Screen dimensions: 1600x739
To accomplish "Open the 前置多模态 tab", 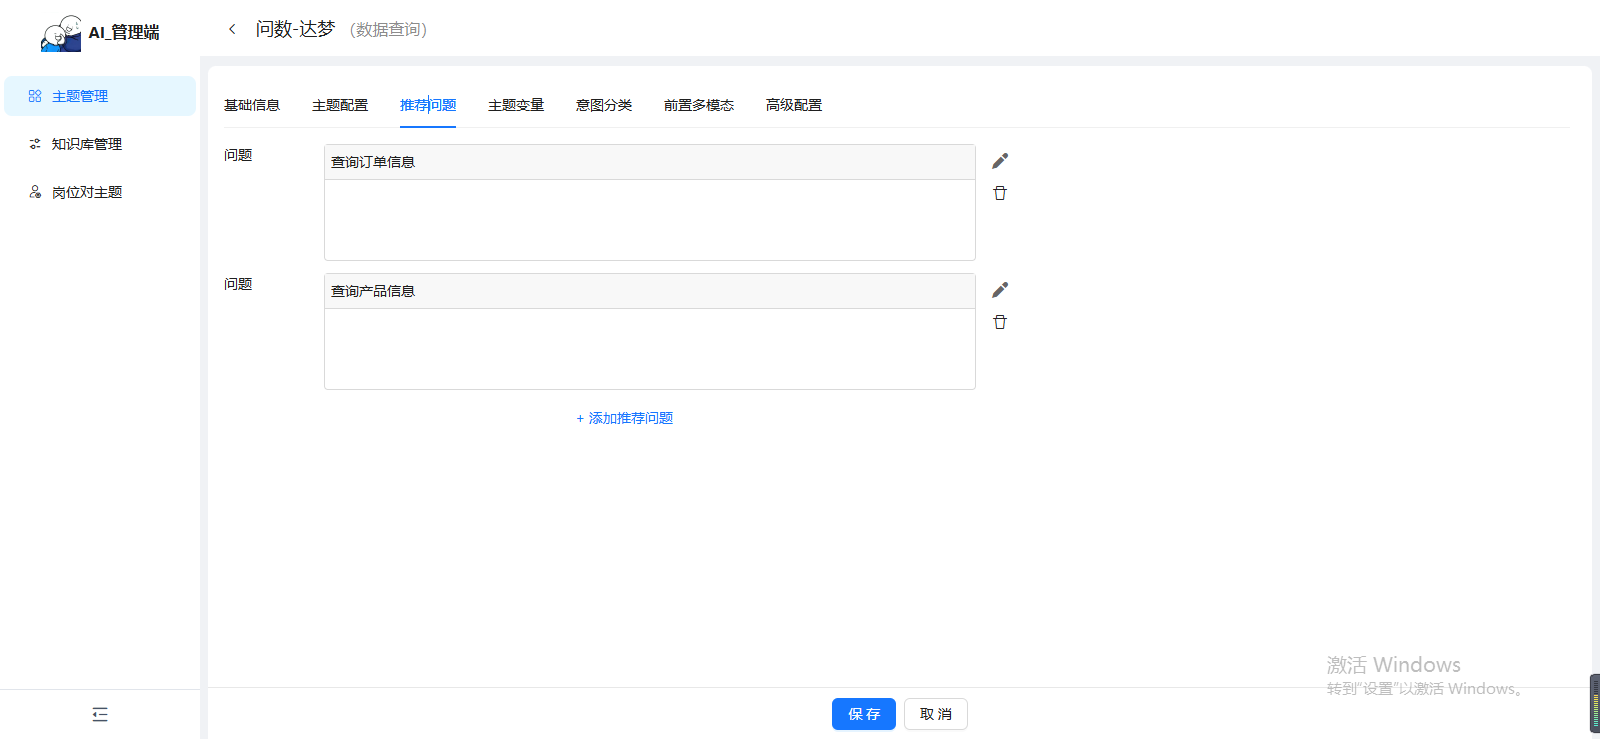I will click(699, 105).
